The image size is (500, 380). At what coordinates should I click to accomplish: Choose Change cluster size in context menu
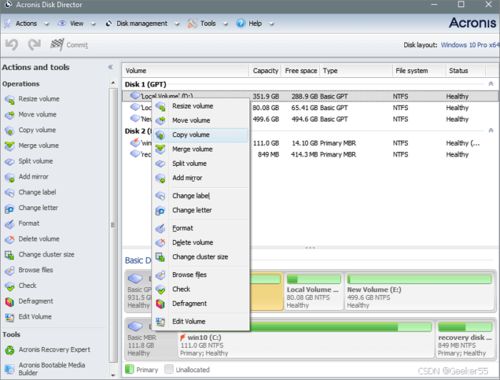[x=201, y=257]
